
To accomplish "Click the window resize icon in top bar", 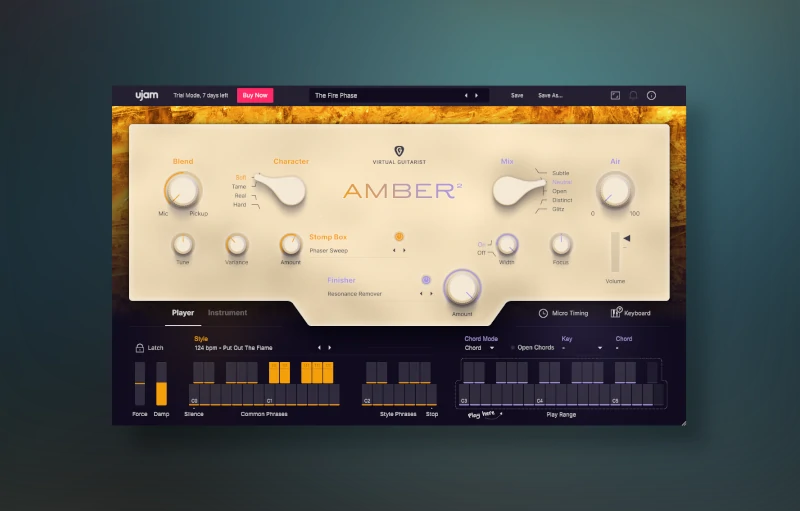I will 615,95.
